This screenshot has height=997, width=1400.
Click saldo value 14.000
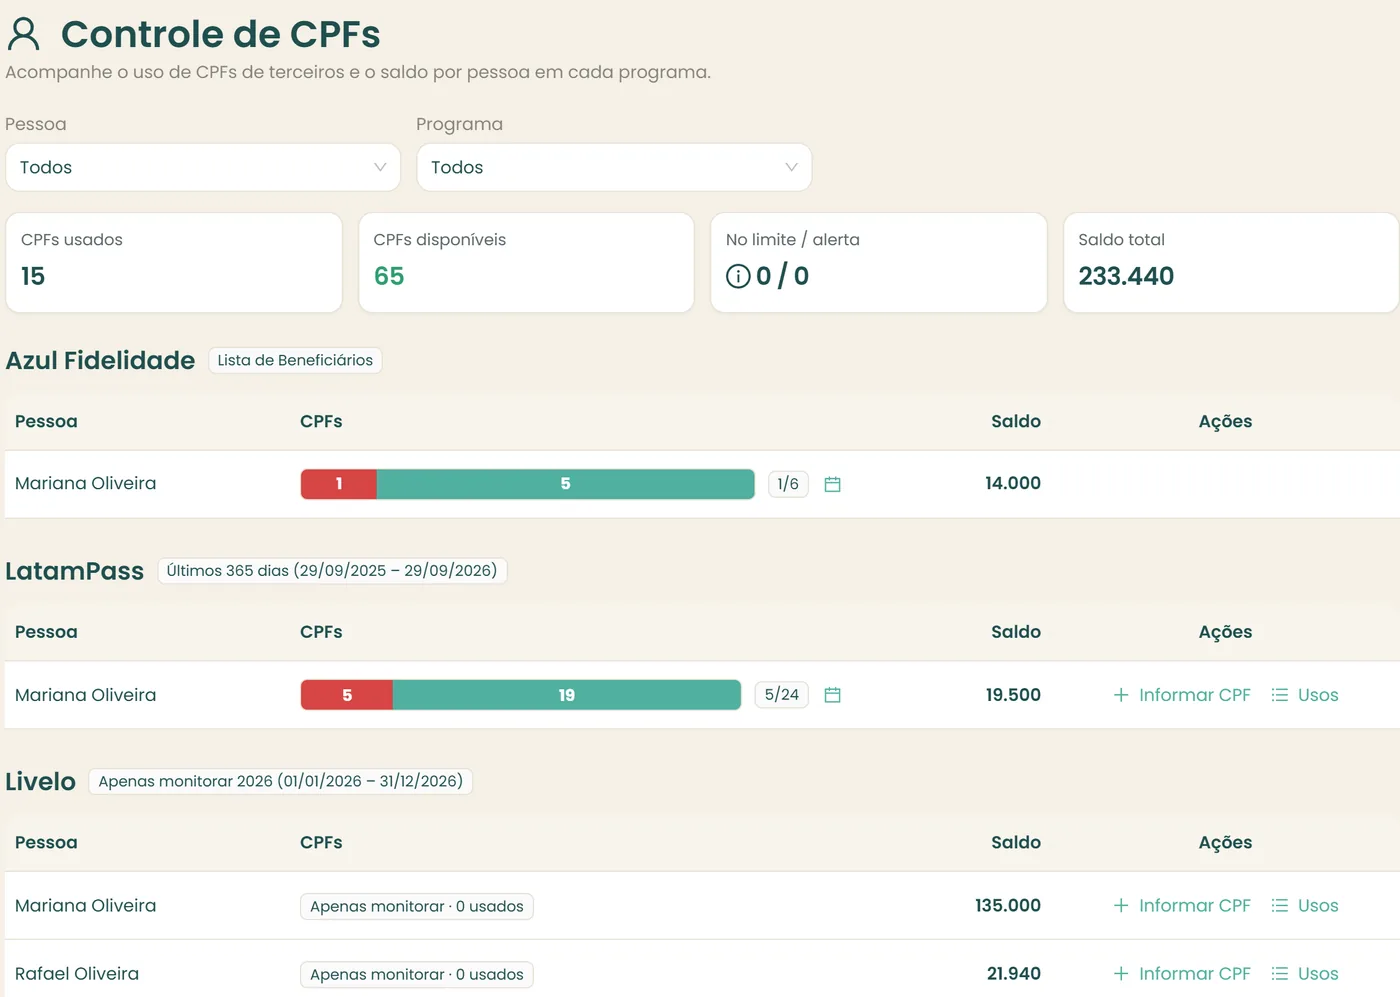pyautogui.click(x=1013, y=483)
